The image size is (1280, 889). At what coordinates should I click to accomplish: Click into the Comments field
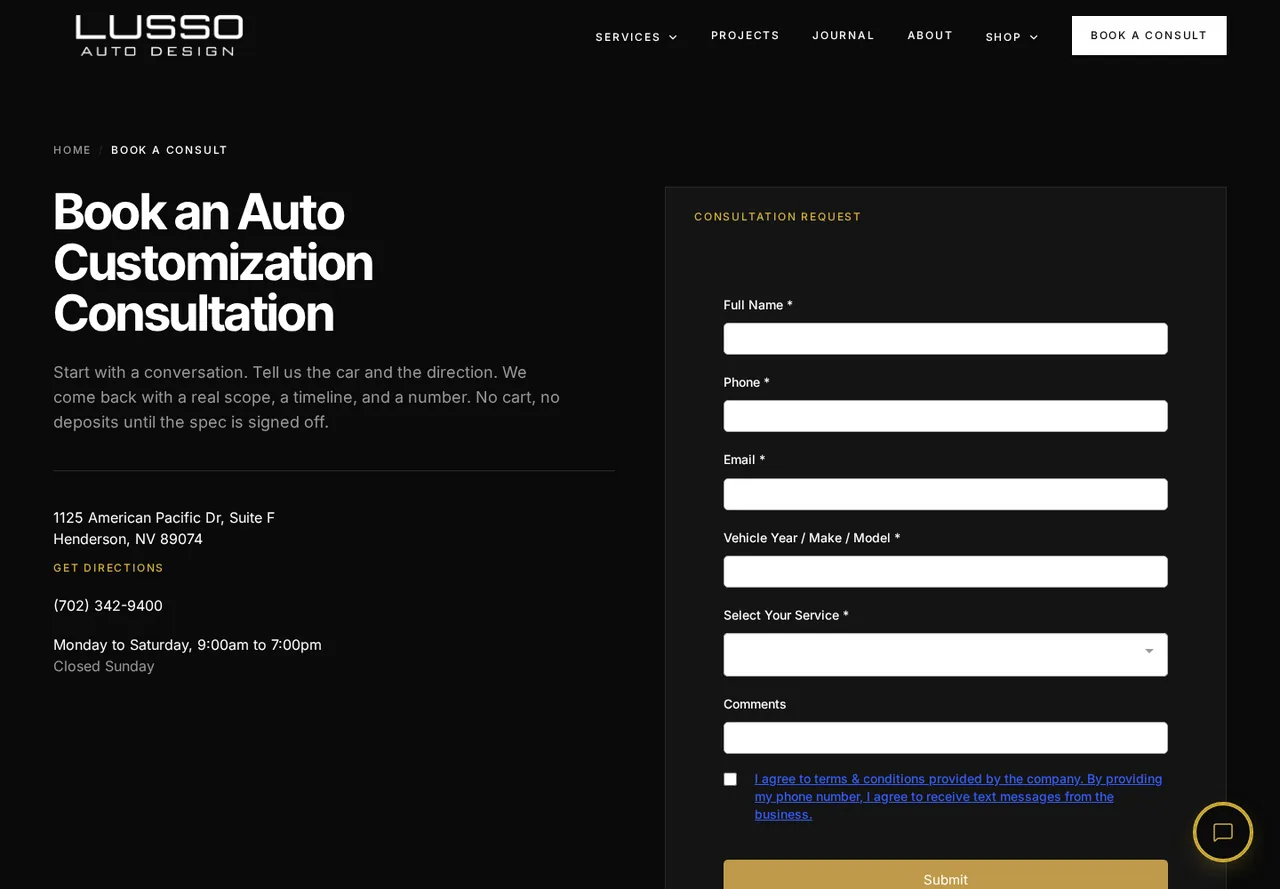pos(945,738)
